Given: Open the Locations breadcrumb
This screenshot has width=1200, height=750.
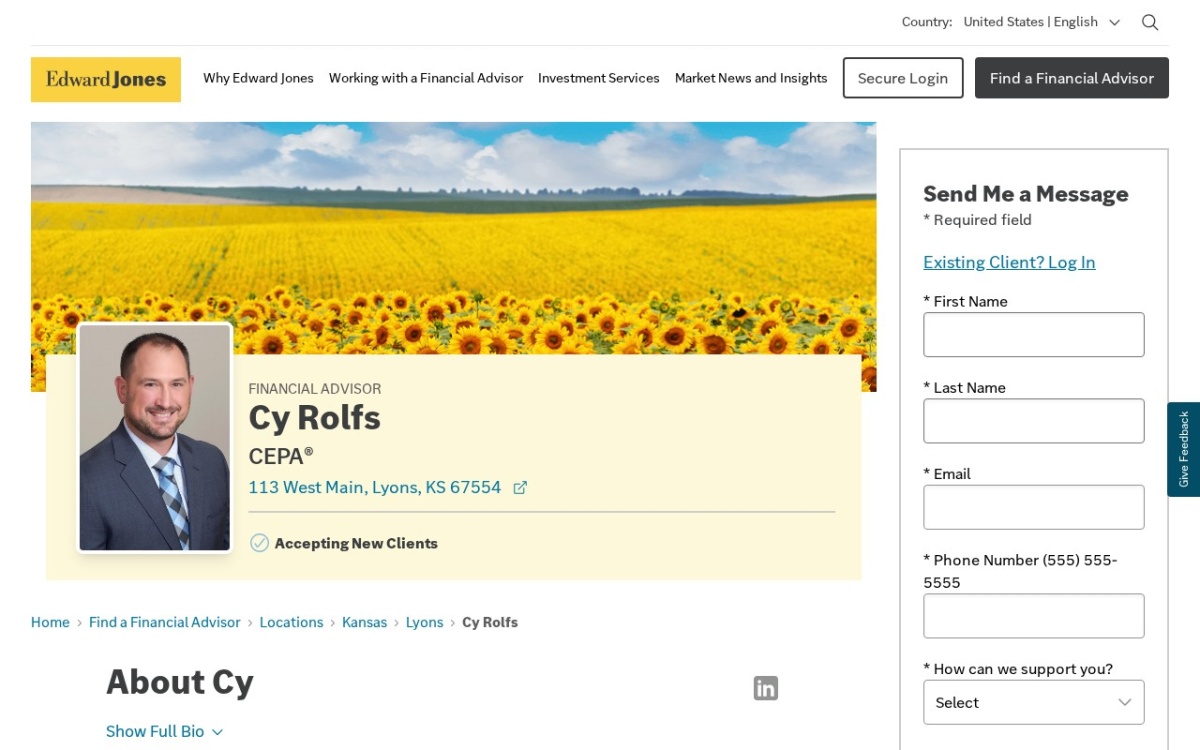Looking at the screenshot, I should (291, 622).
